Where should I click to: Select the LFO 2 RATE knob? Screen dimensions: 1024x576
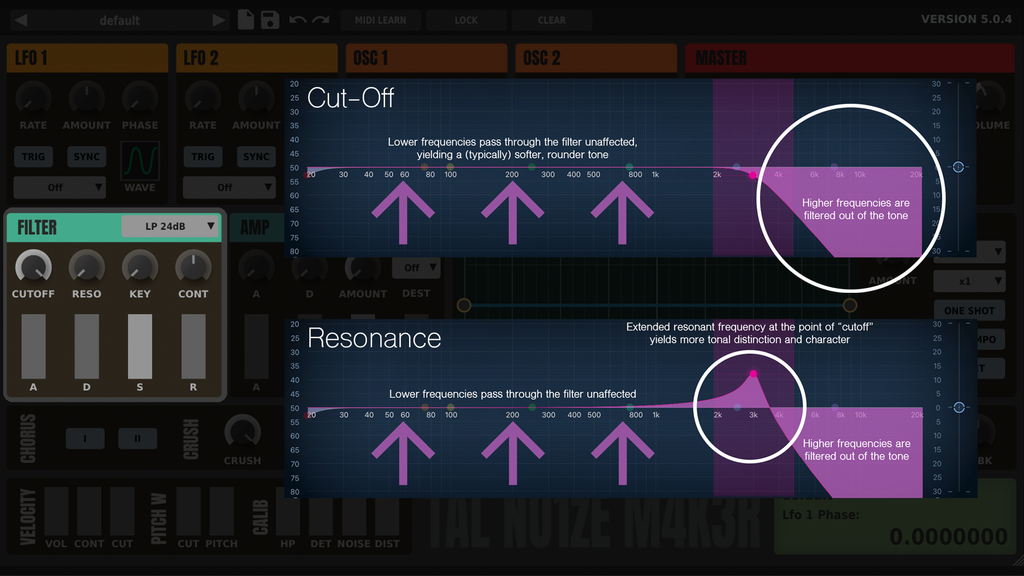tap(202, 100)
